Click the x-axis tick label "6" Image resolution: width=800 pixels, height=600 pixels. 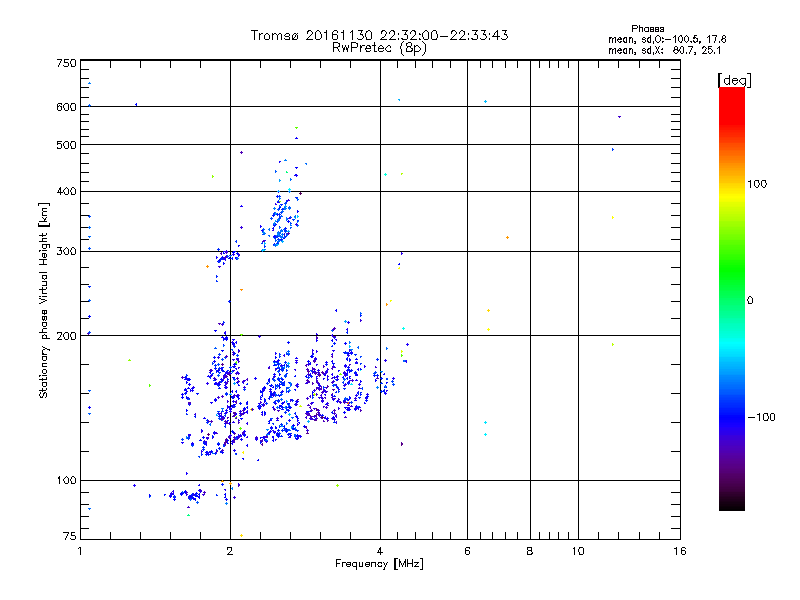coord(467,551)
